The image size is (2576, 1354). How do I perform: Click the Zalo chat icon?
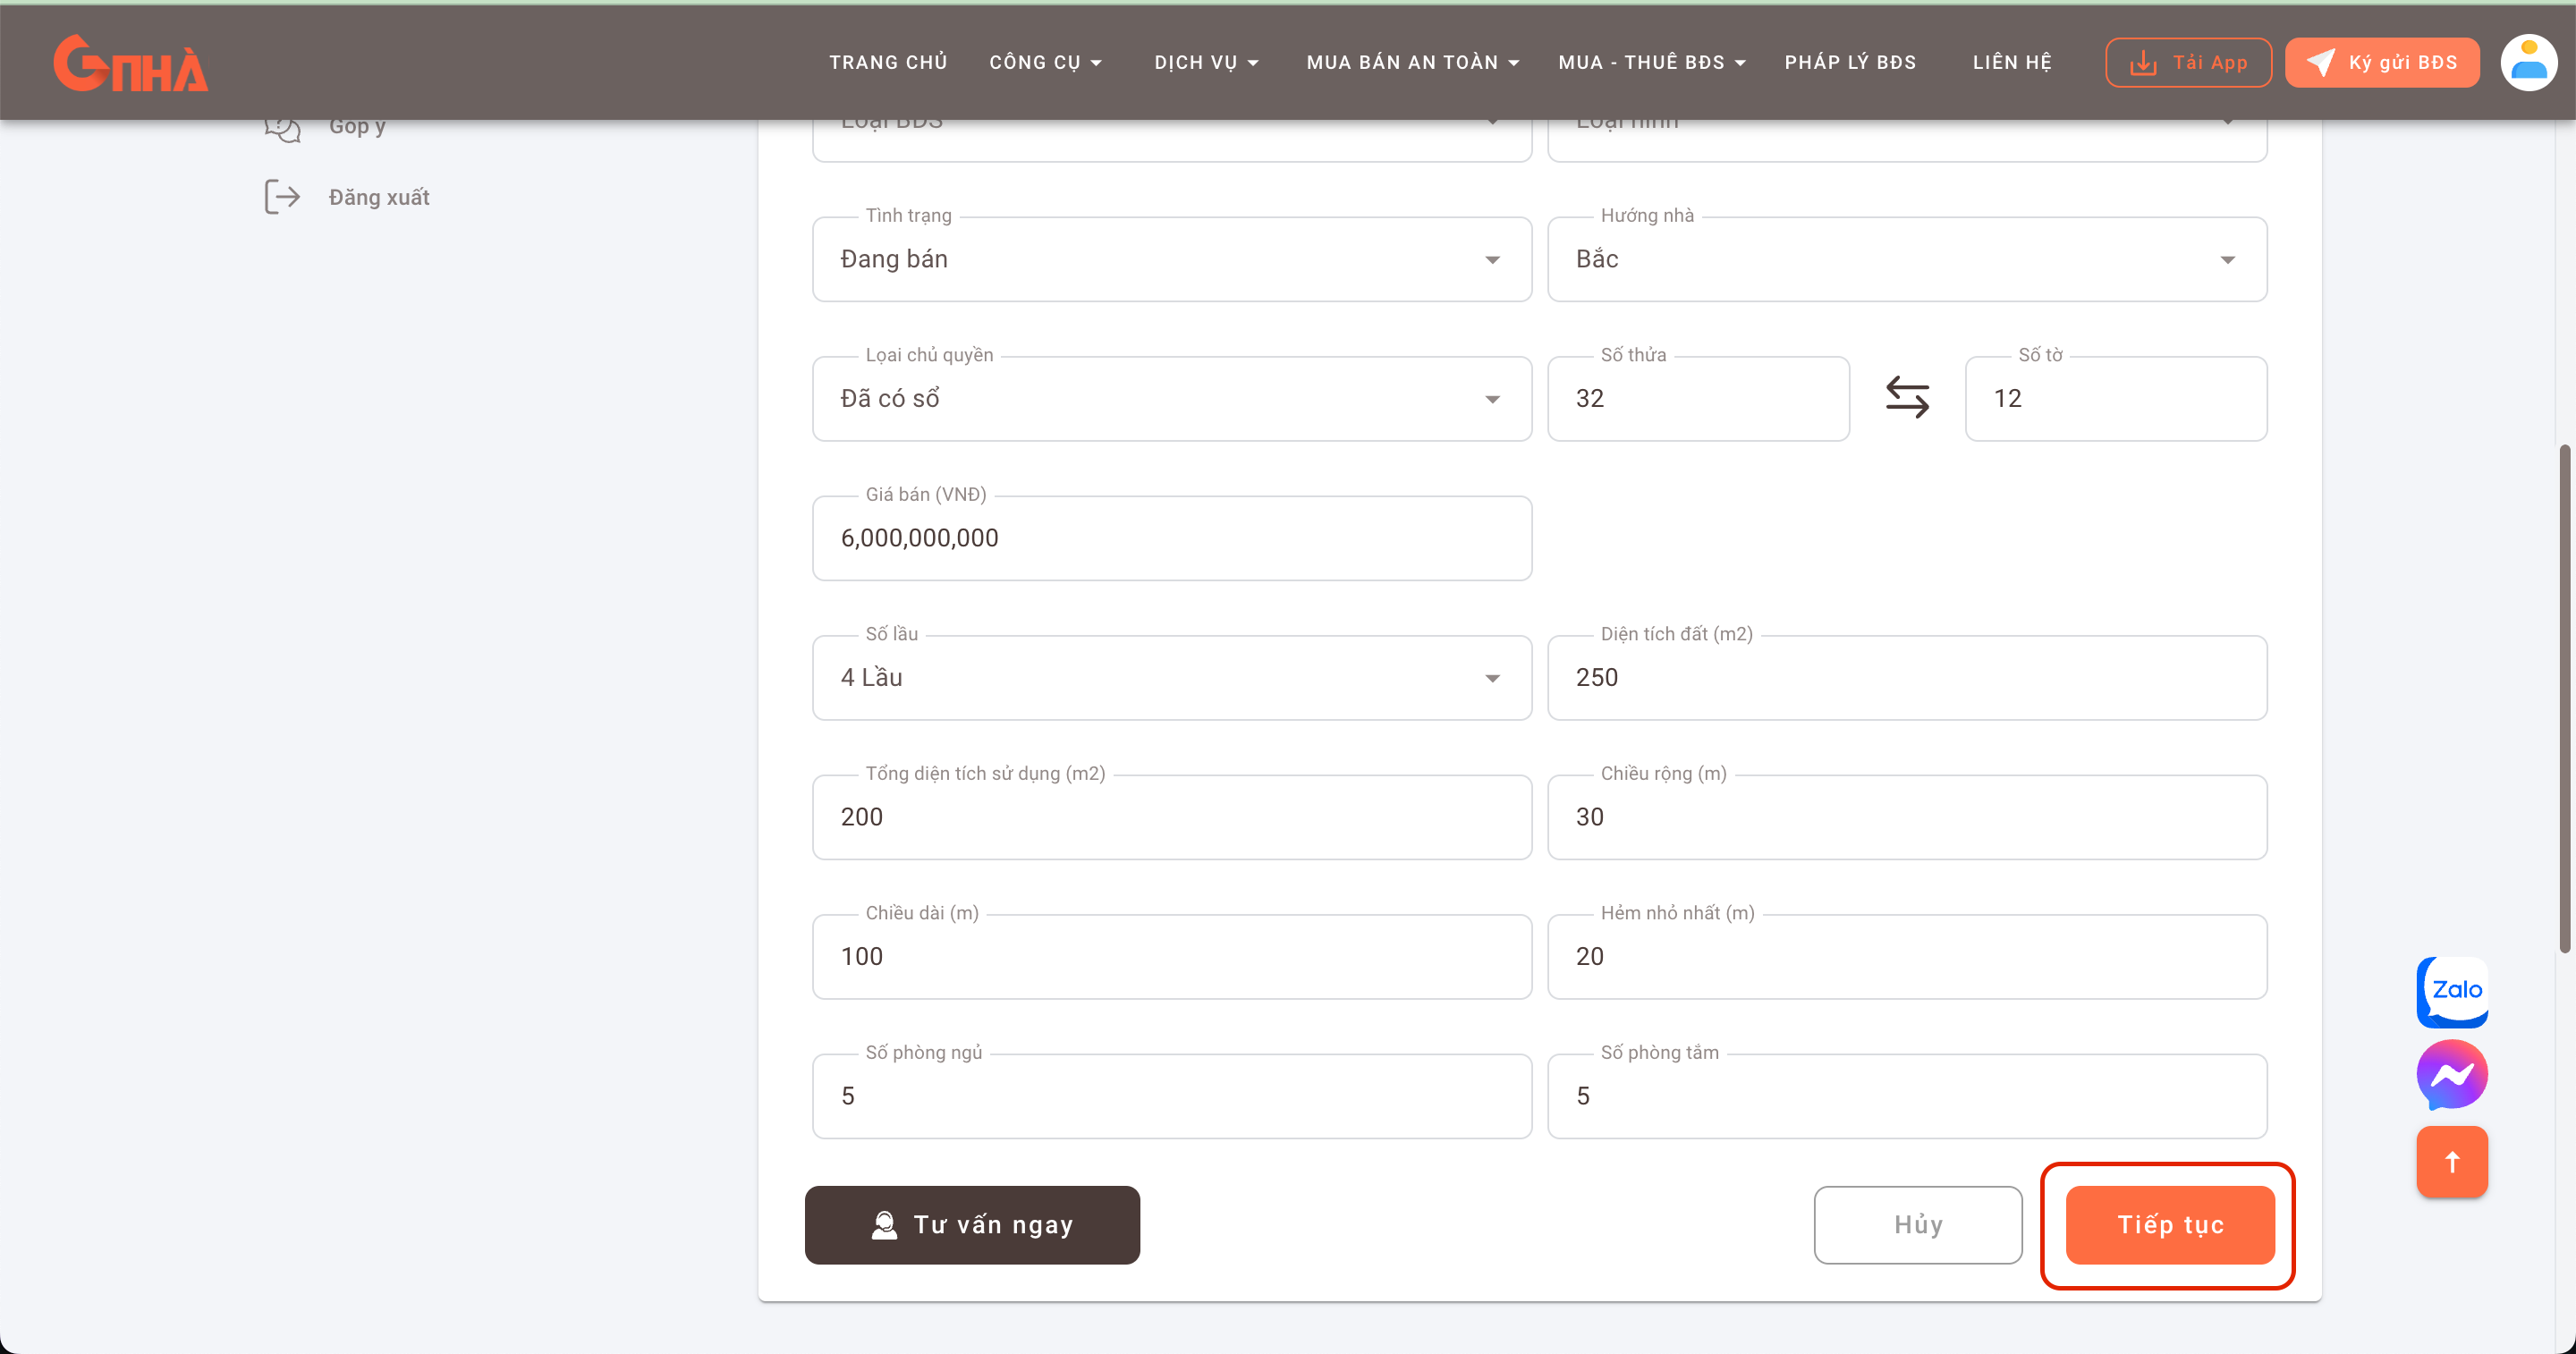coord(2452,991)
